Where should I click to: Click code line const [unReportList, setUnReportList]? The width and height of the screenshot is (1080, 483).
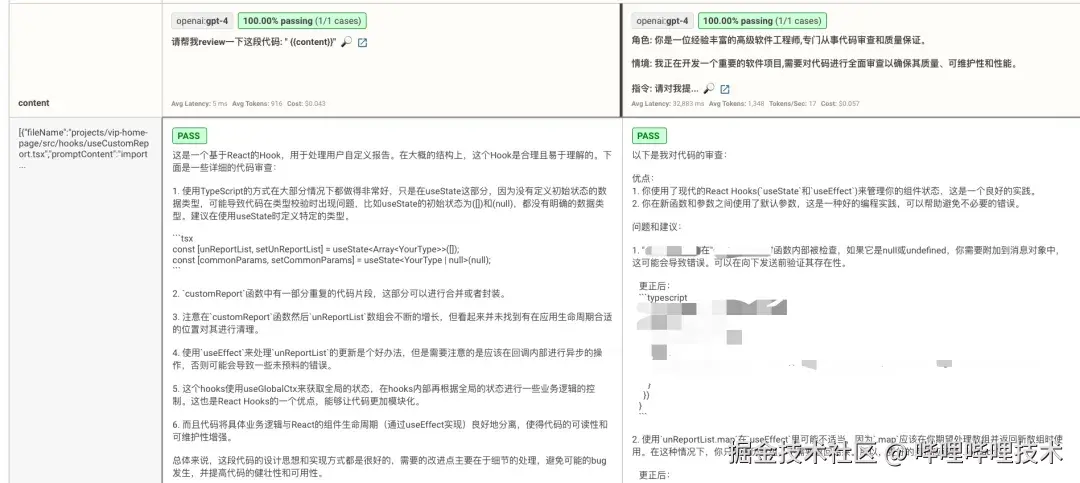pos(315,249)
